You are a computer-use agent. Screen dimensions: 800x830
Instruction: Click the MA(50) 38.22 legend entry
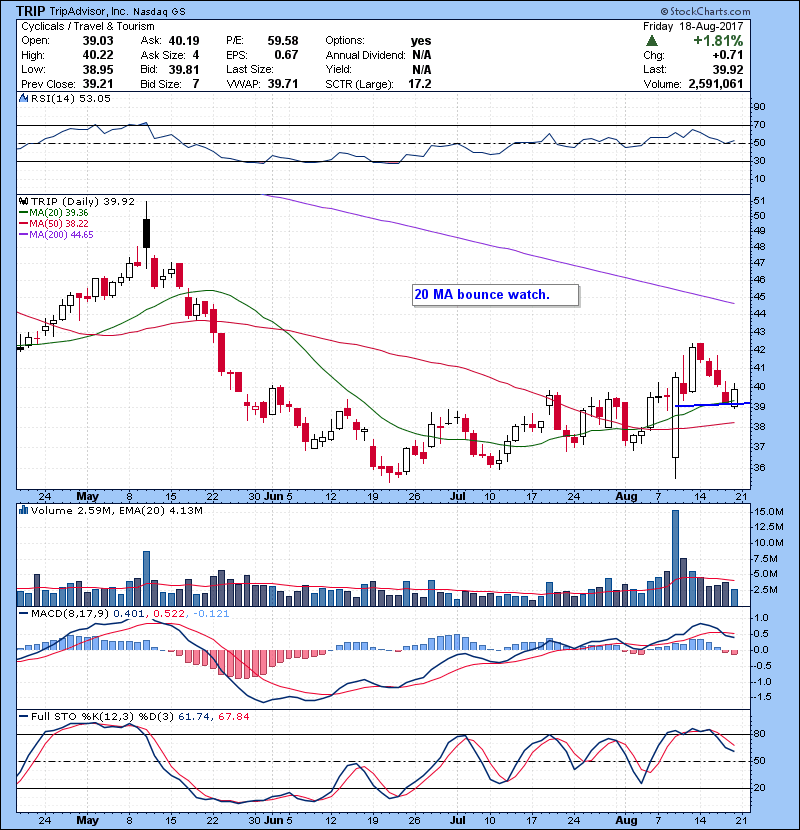(x=53, y=223)
